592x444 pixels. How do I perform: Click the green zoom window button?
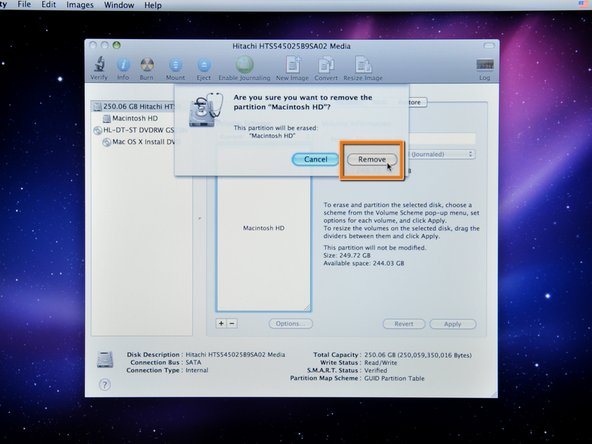click(x=116, y=45)
